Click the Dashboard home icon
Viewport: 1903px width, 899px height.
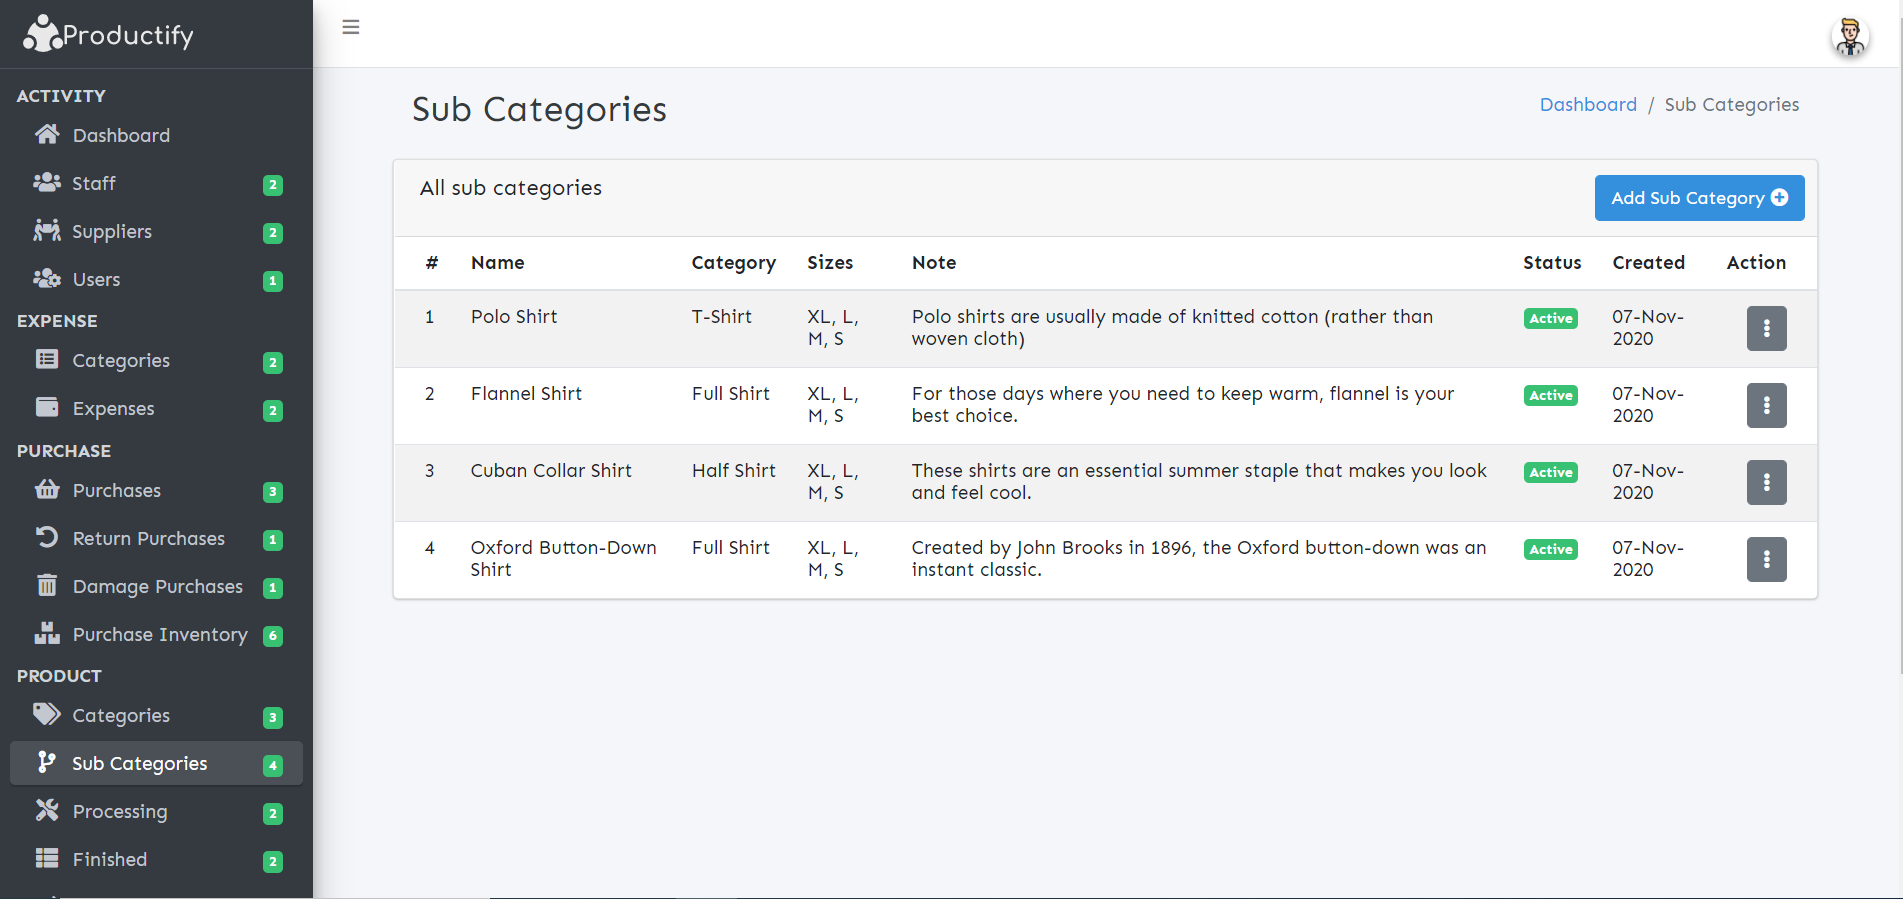click(47, 134)
